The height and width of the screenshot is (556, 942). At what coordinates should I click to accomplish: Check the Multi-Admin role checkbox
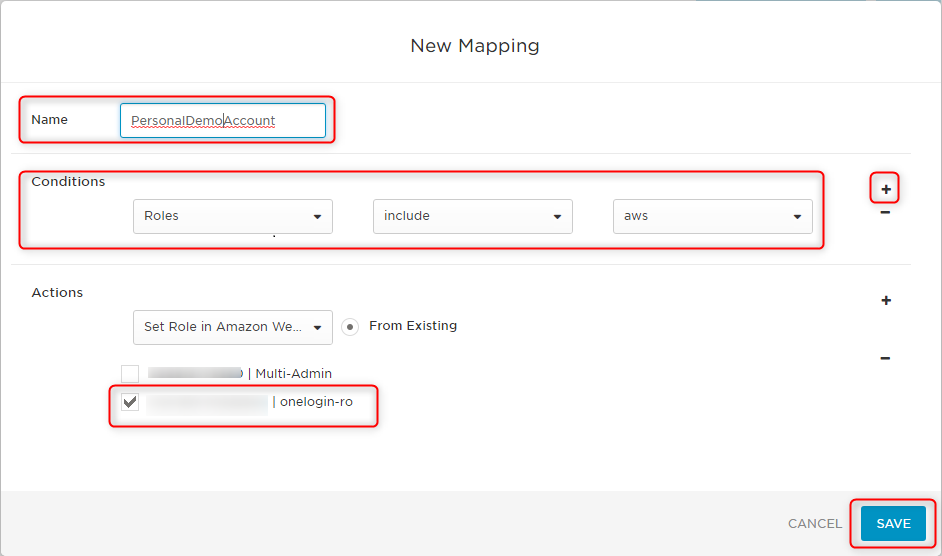(130, 373)
